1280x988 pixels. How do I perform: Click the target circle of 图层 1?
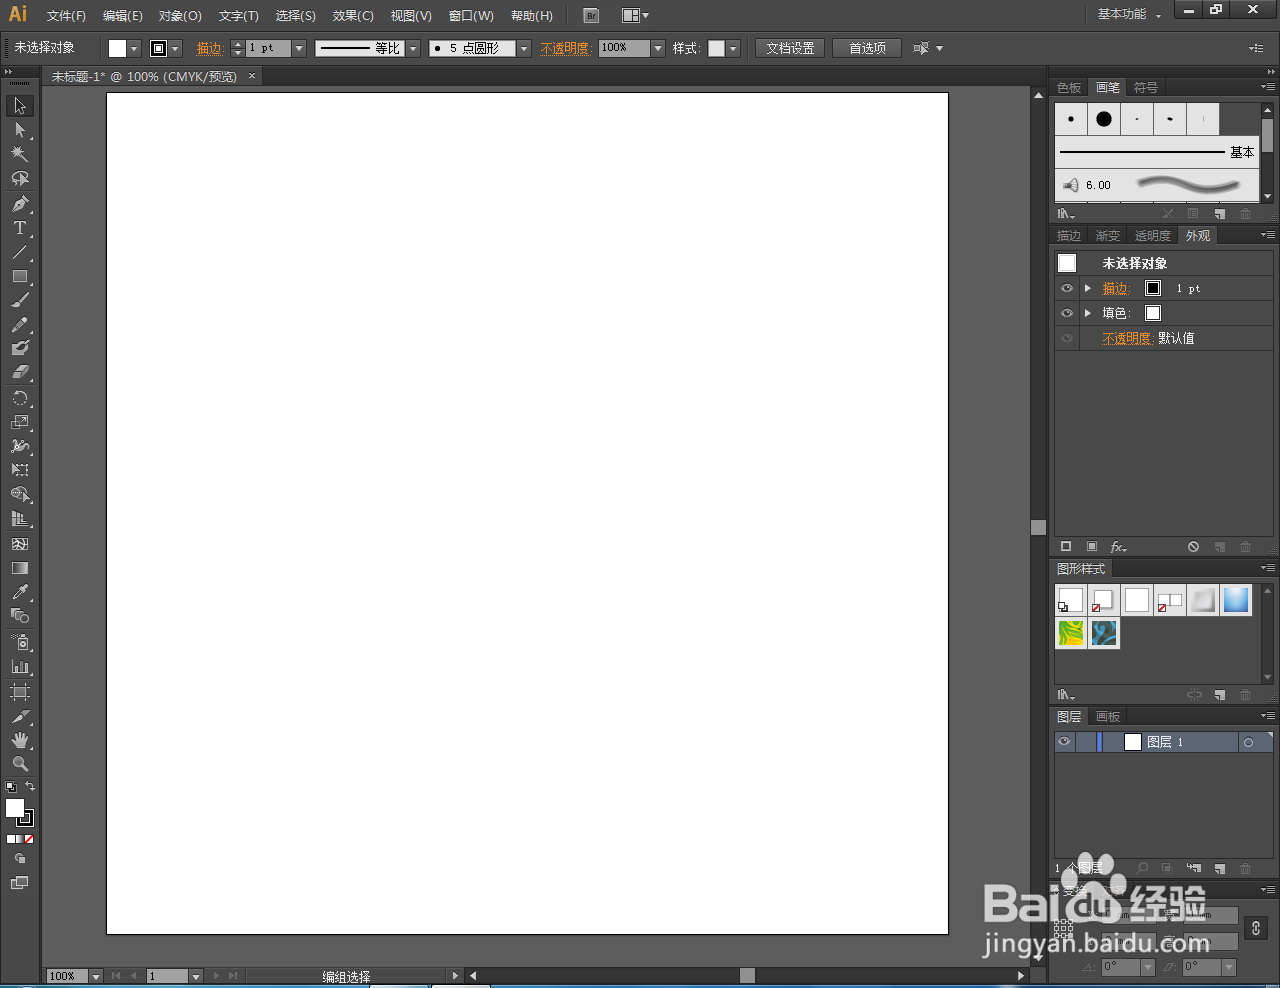[x=1248, y=742]
